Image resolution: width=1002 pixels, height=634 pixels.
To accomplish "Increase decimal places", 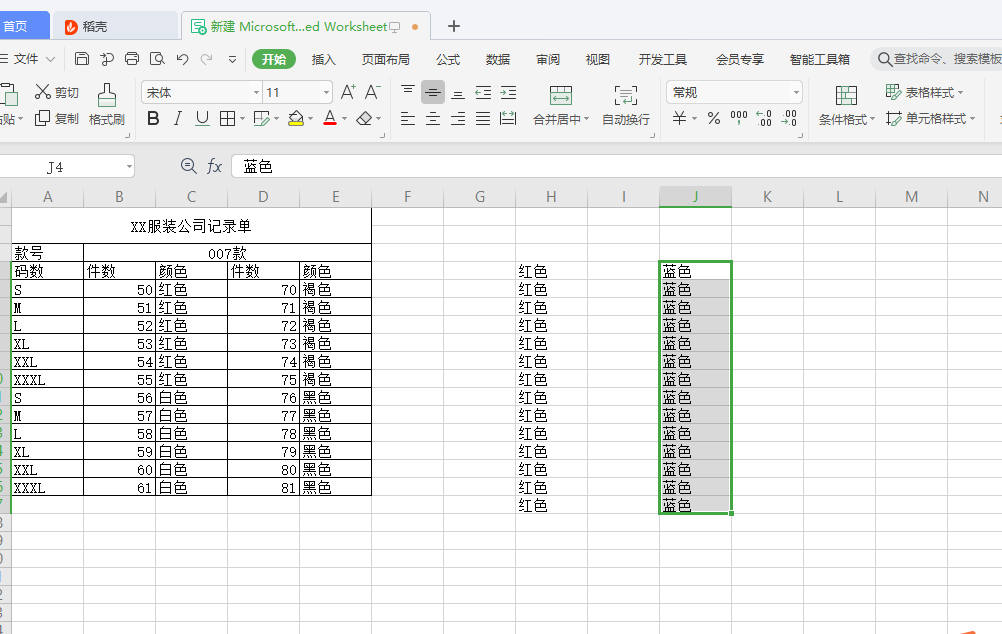I will [x=764, y=118].
